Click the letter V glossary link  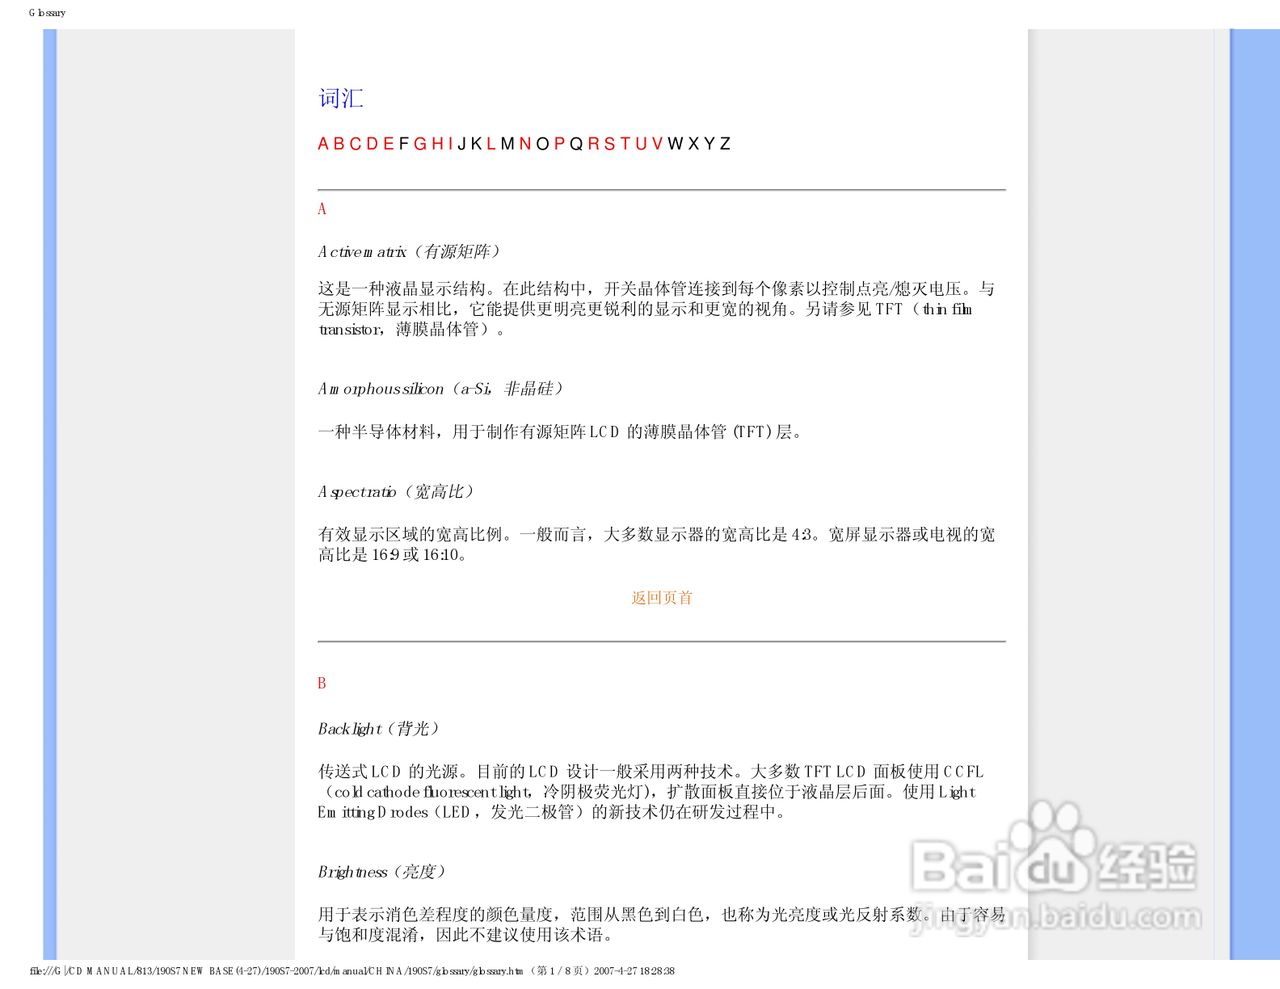656,144
